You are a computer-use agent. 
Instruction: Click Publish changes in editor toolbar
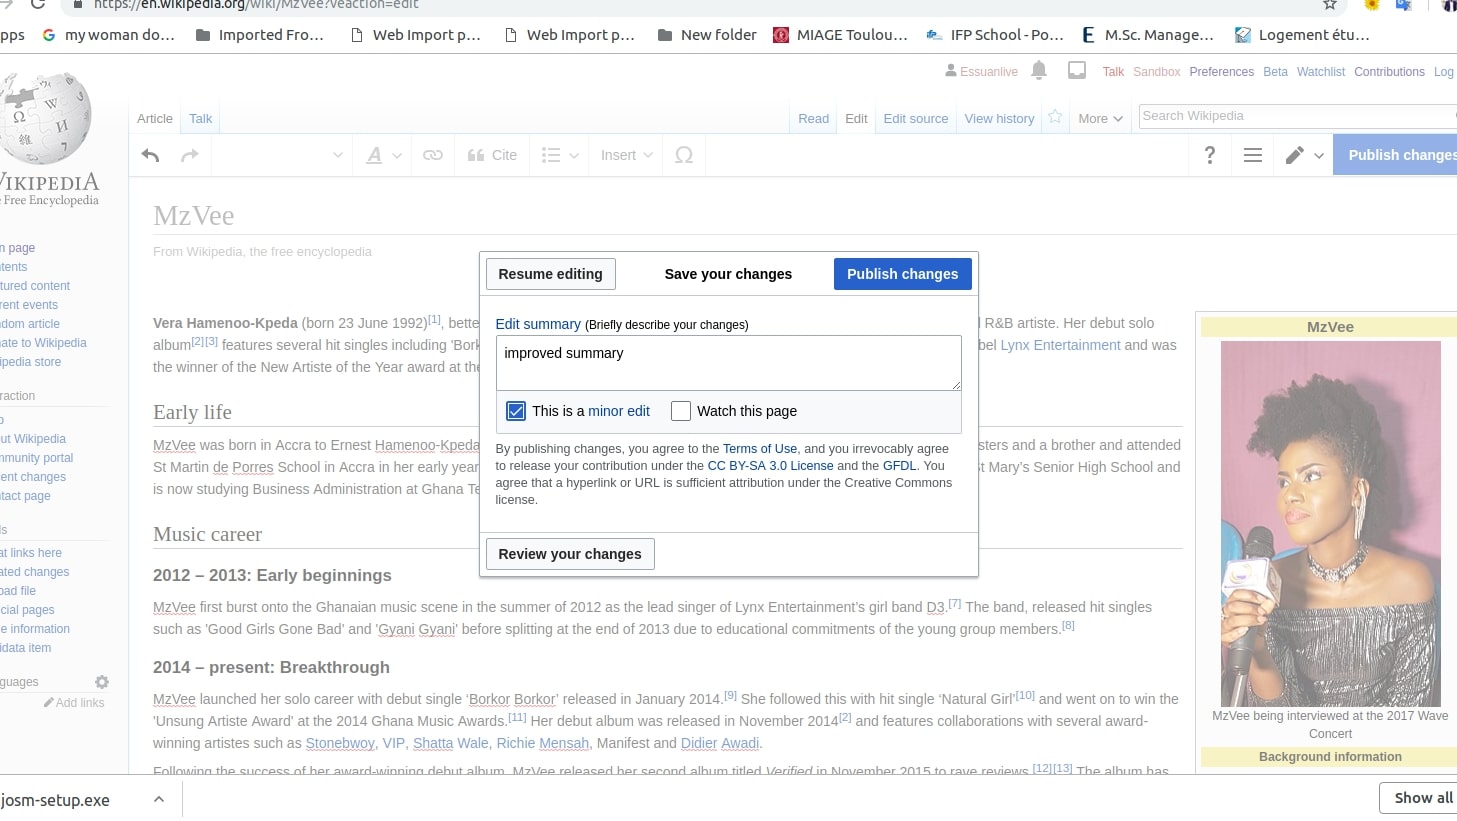1395,155
